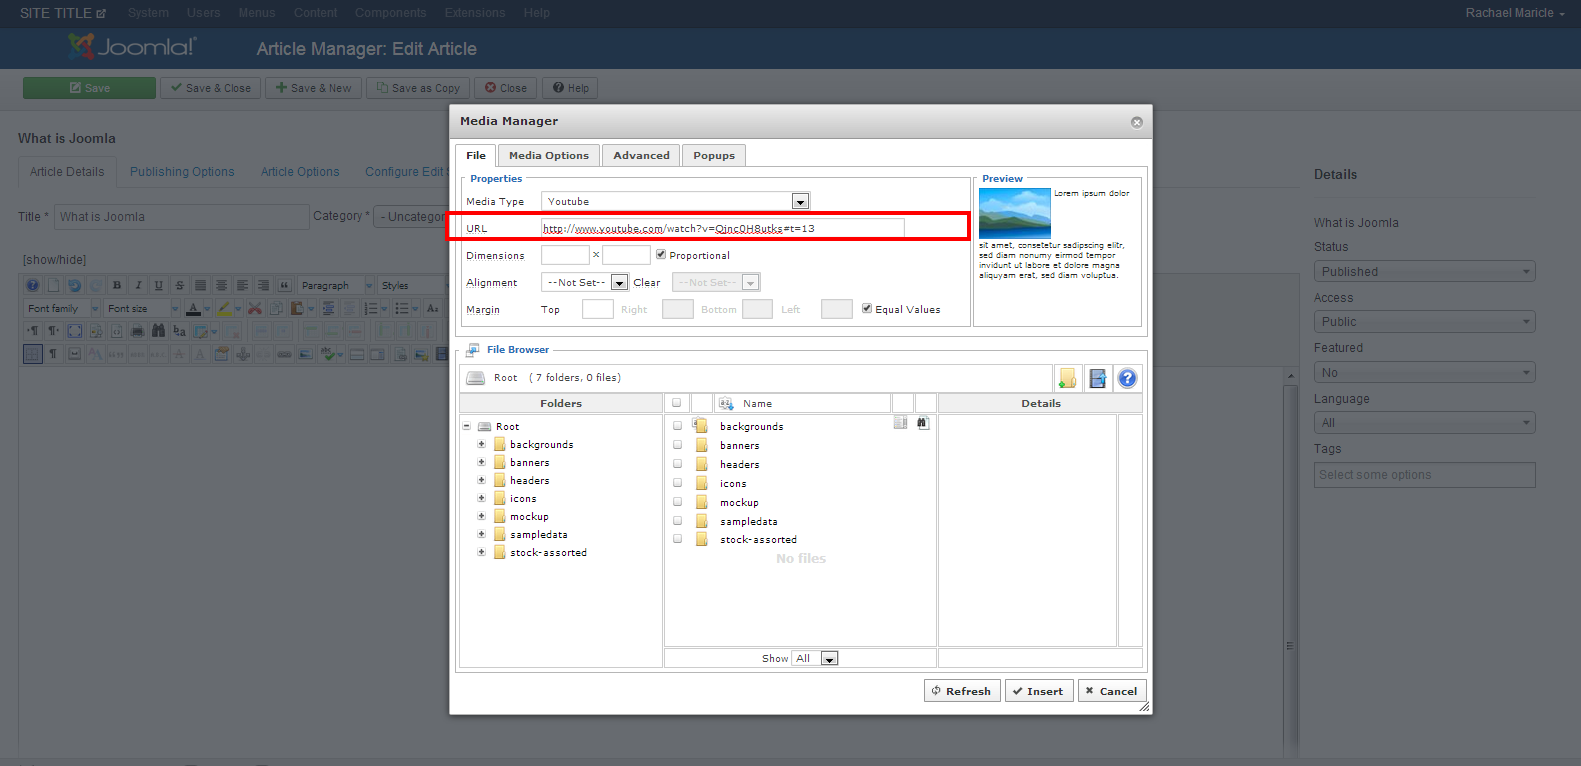Viewport: 1581px width, 766px height.
Task: Open the Access Public dropdown
Action: point(1425,321)
